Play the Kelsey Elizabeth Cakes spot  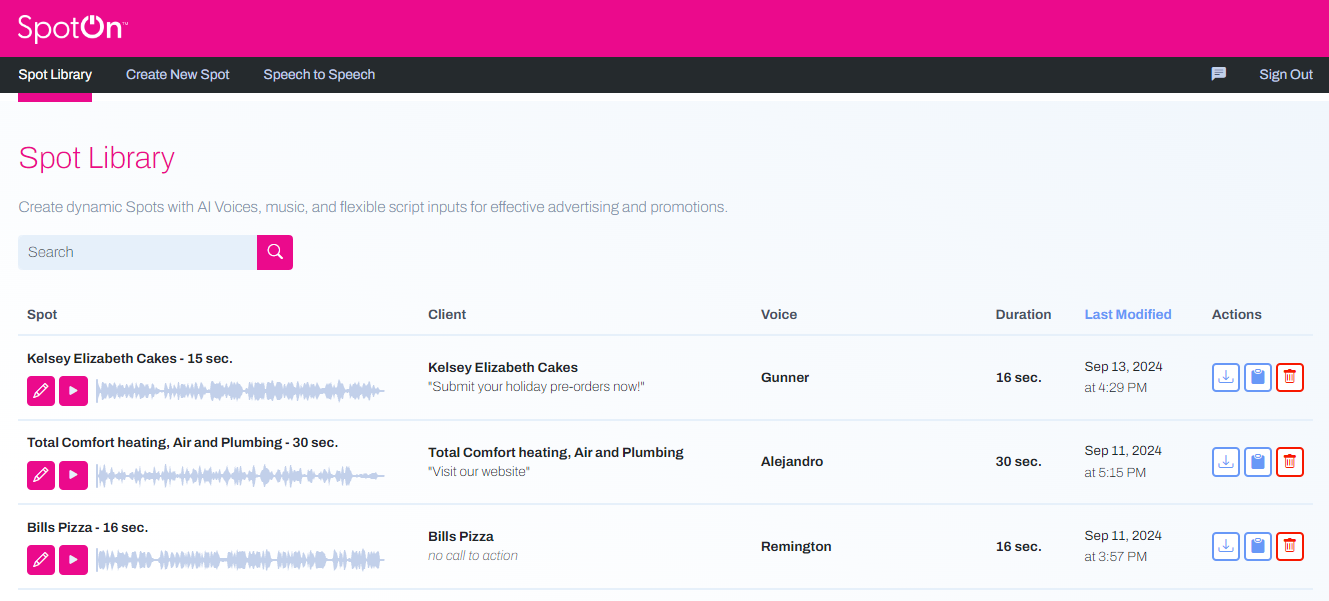point(73,391)
